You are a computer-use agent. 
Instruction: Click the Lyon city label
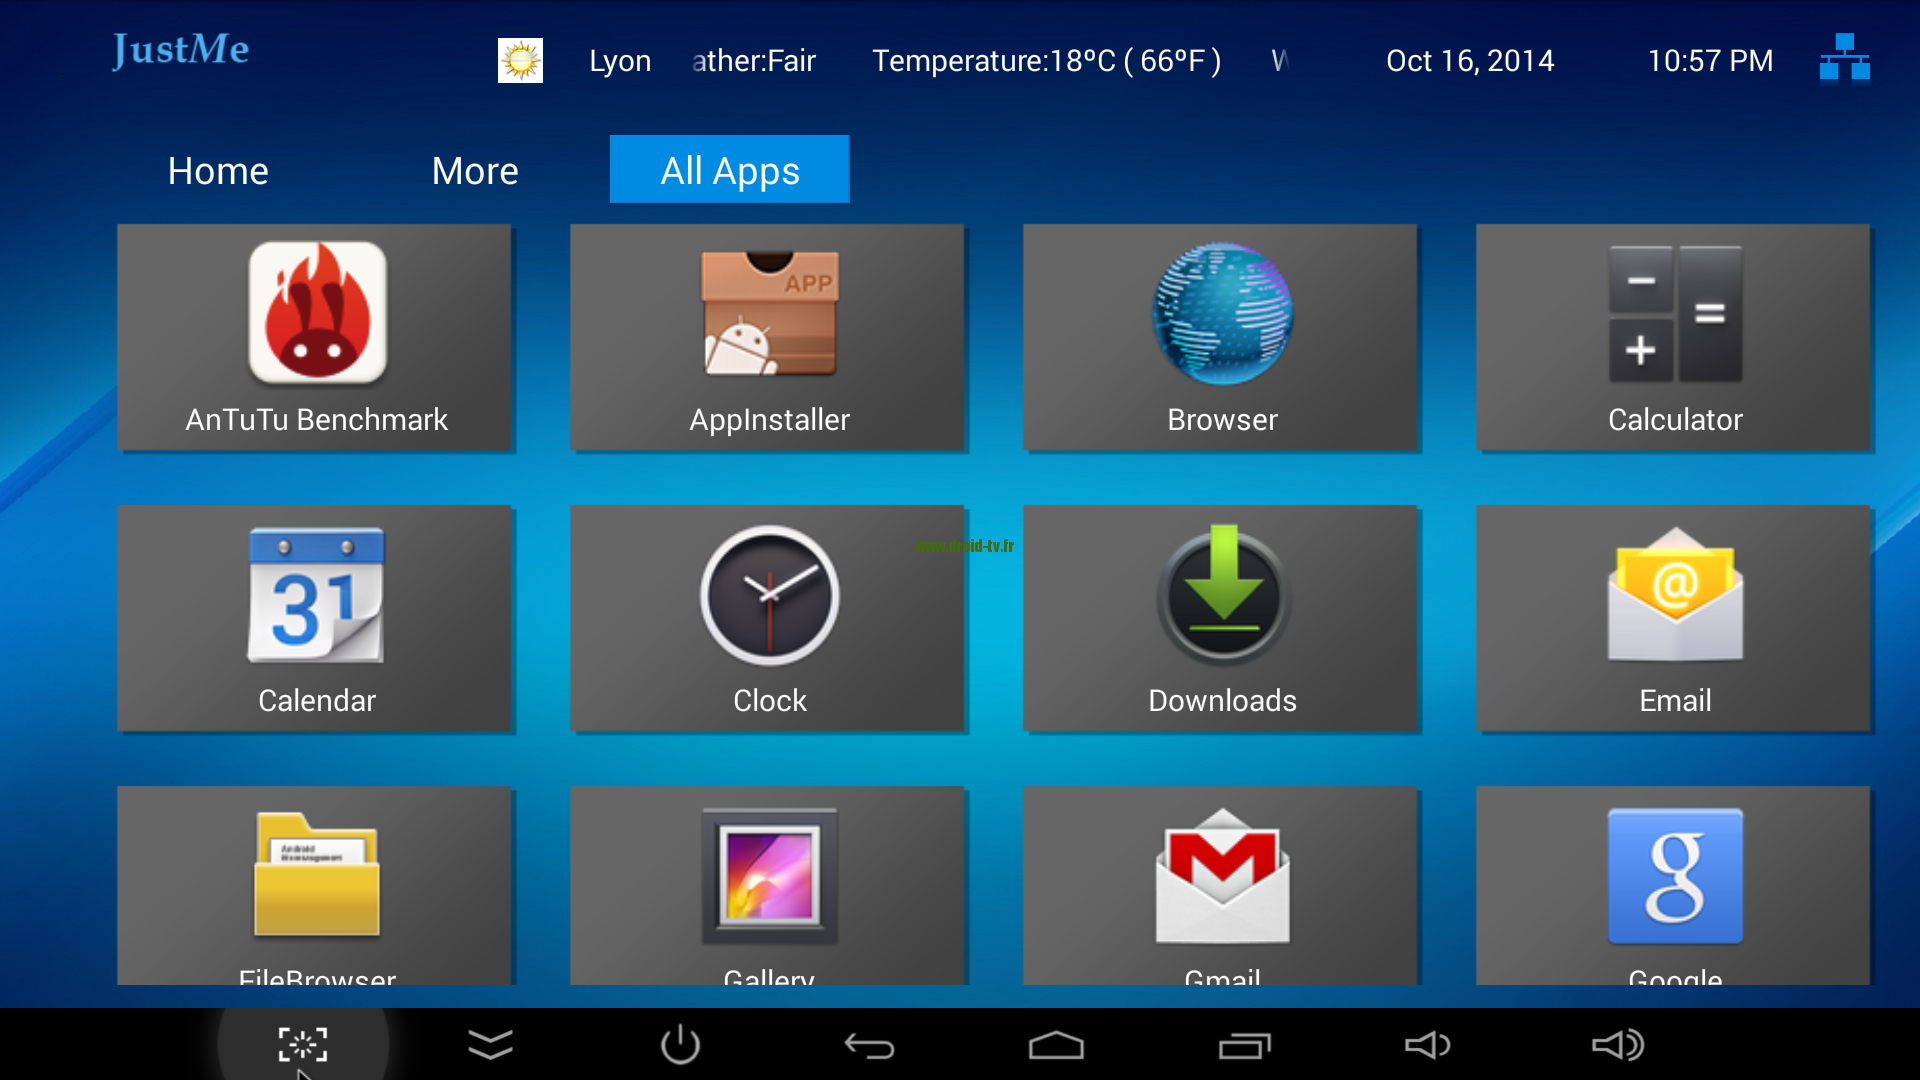tap(620, 61)
